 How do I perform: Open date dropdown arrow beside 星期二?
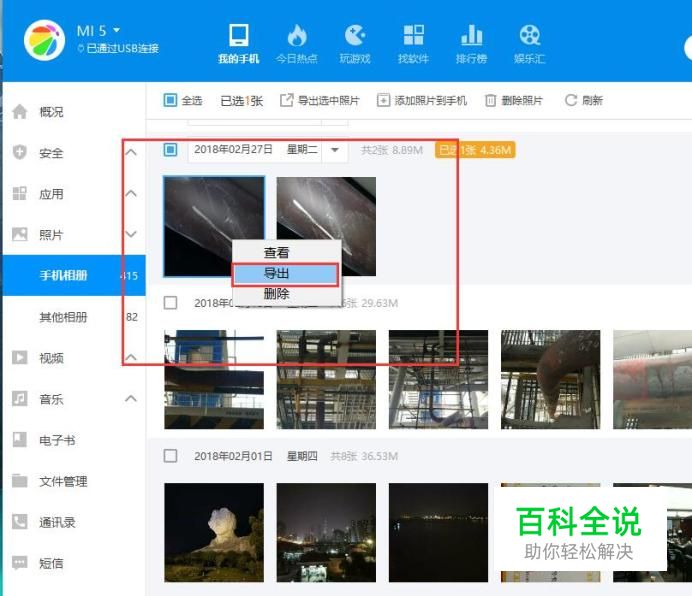pyautogui.click(x=335, y=150)
